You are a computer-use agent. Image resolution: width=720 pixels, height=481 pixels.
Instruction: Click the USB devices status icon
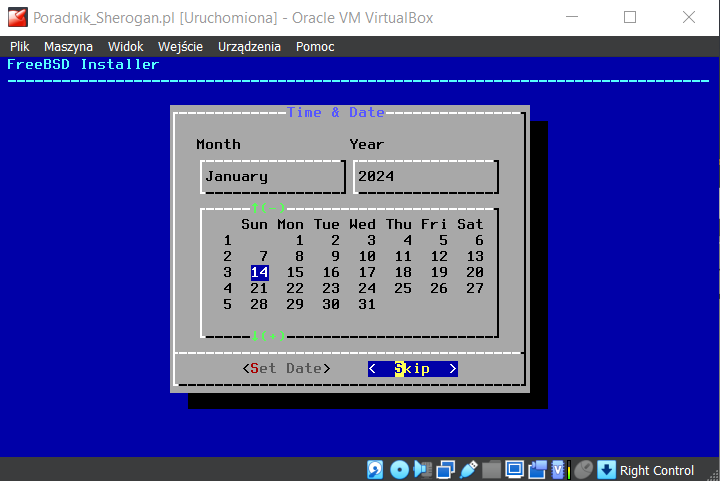click(x=468, y=470)
